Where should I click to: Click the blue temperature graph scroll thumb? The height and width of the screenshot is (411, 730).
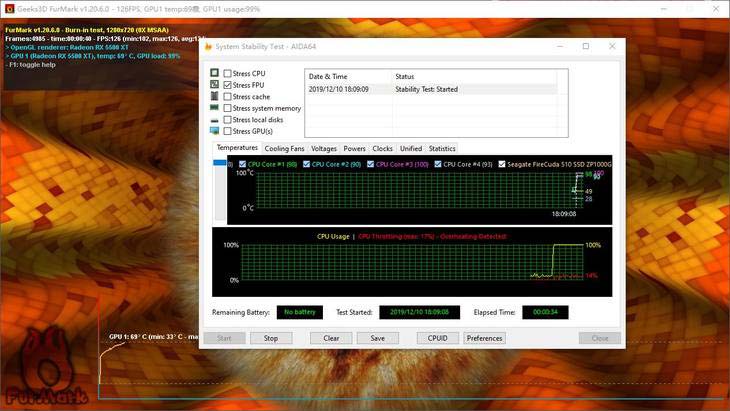(220, 163)
